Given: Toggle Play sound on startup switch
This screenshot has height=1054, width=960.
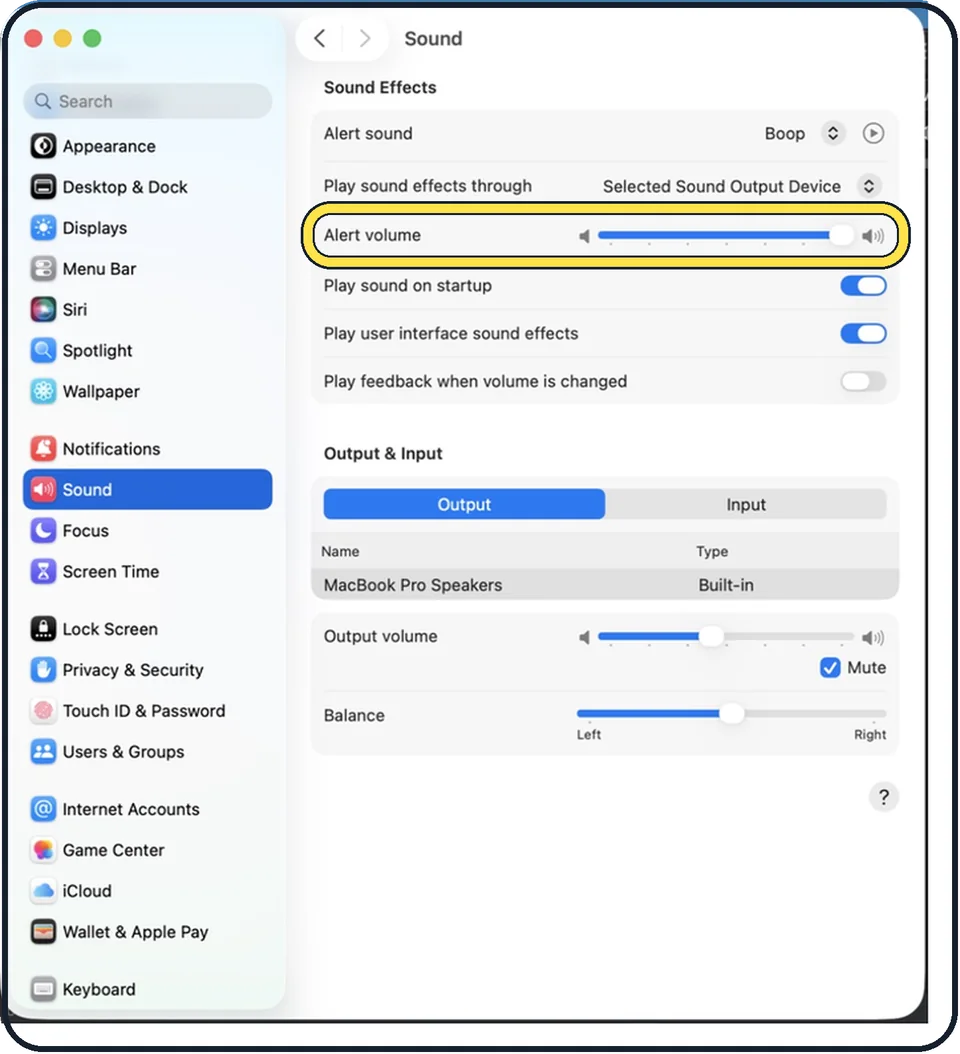Looking at the screenshot, I should click(x=863, y=286).
